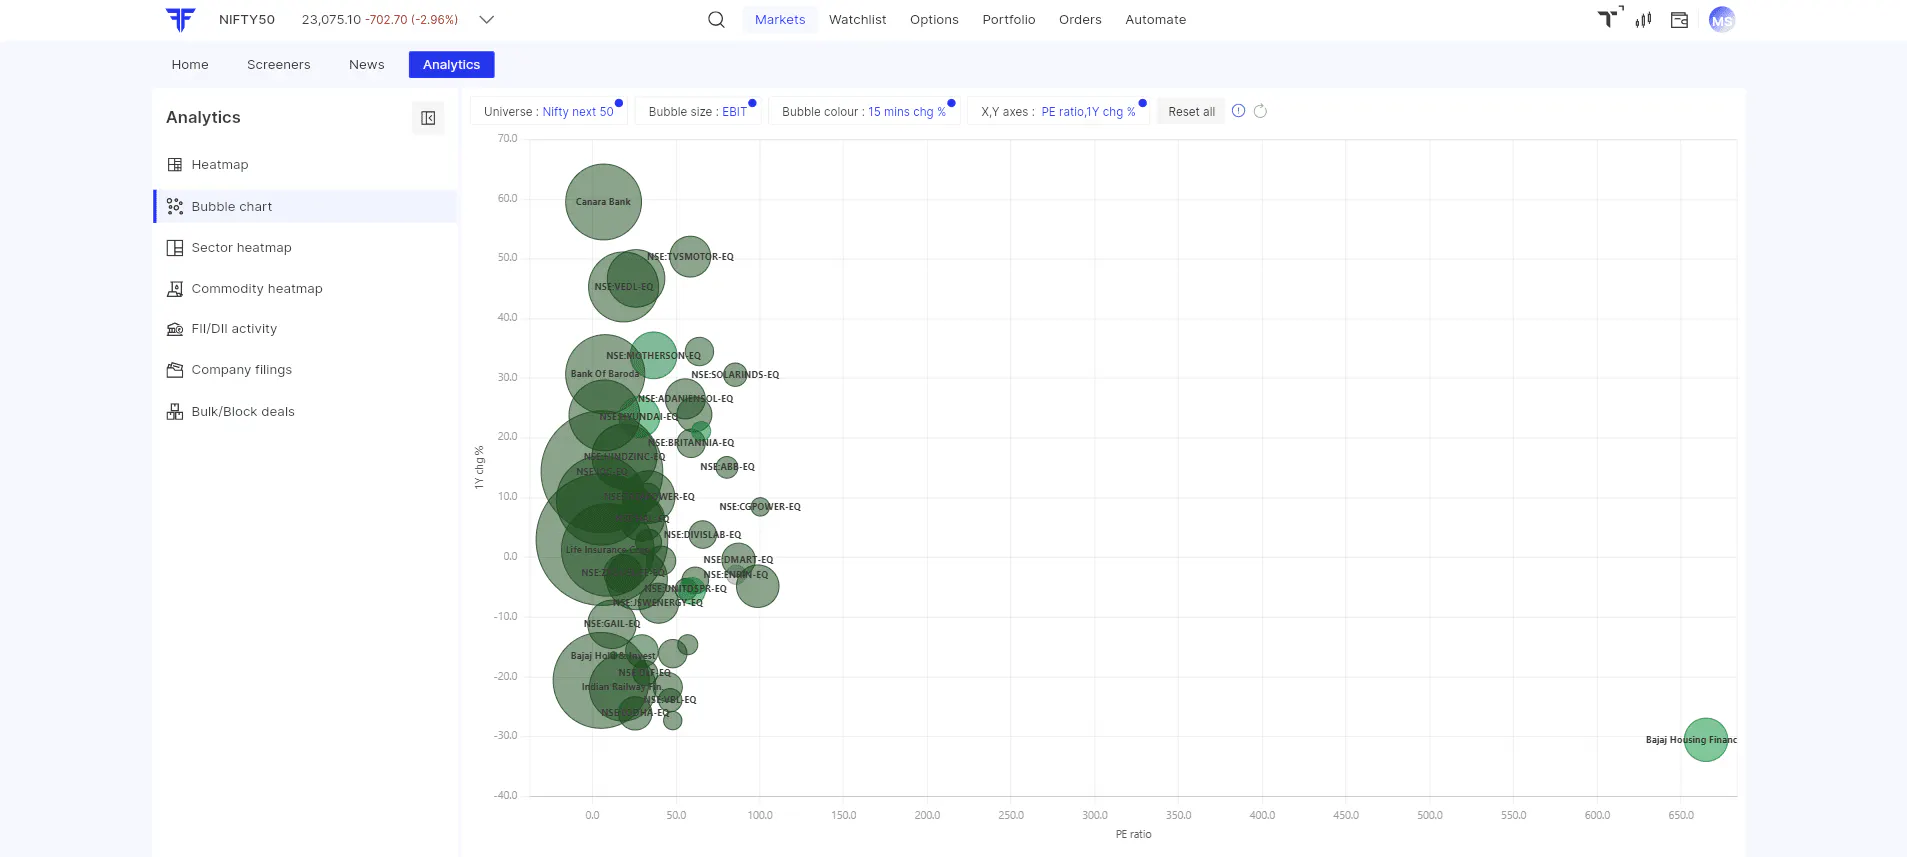The image size is (1907, 857).
Task: Expand the NIFTY50 index dropdown chevron
Action: (487, 20)
